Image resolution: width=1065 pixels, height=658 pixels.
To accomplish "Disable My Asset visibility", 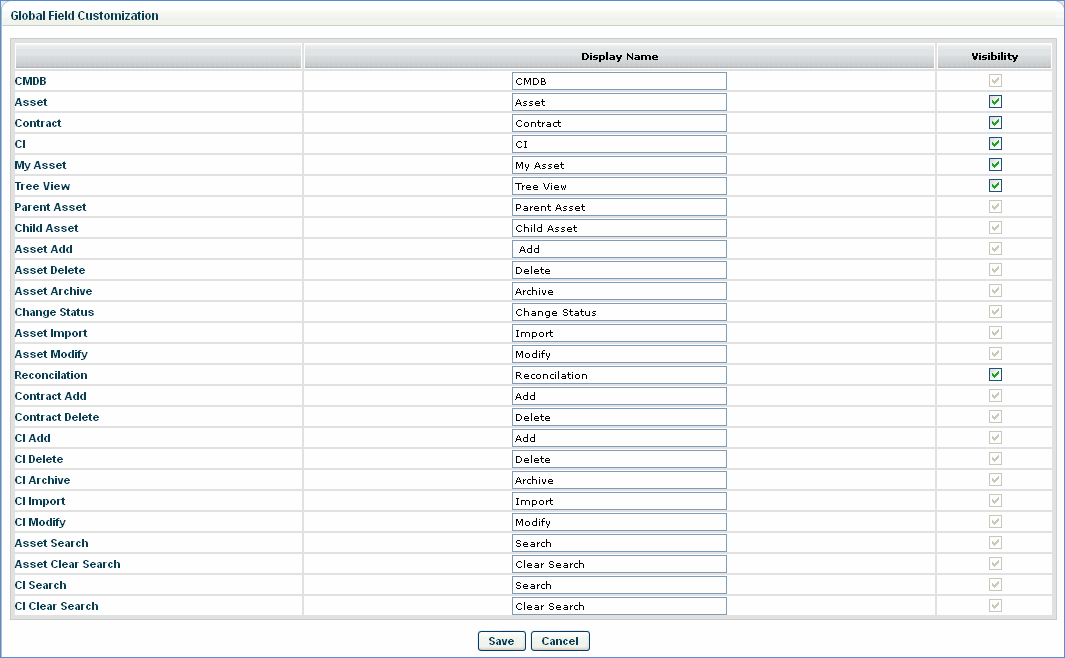I will pos(994,164).
